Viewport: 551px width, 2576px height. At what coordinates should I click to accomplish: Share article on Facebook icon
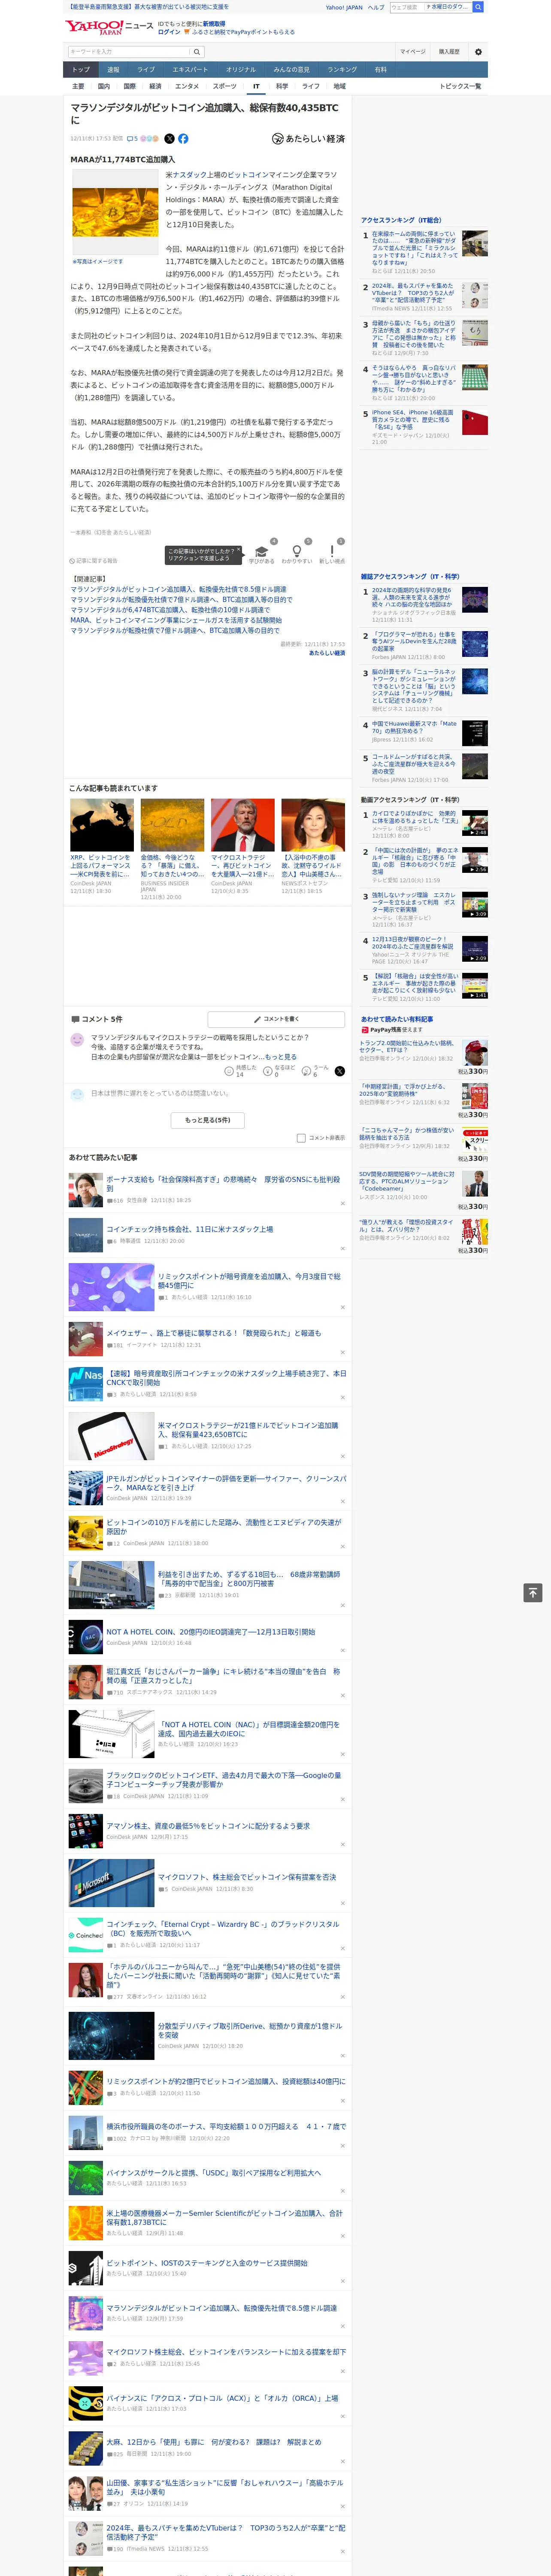click(x=183, y=139)
